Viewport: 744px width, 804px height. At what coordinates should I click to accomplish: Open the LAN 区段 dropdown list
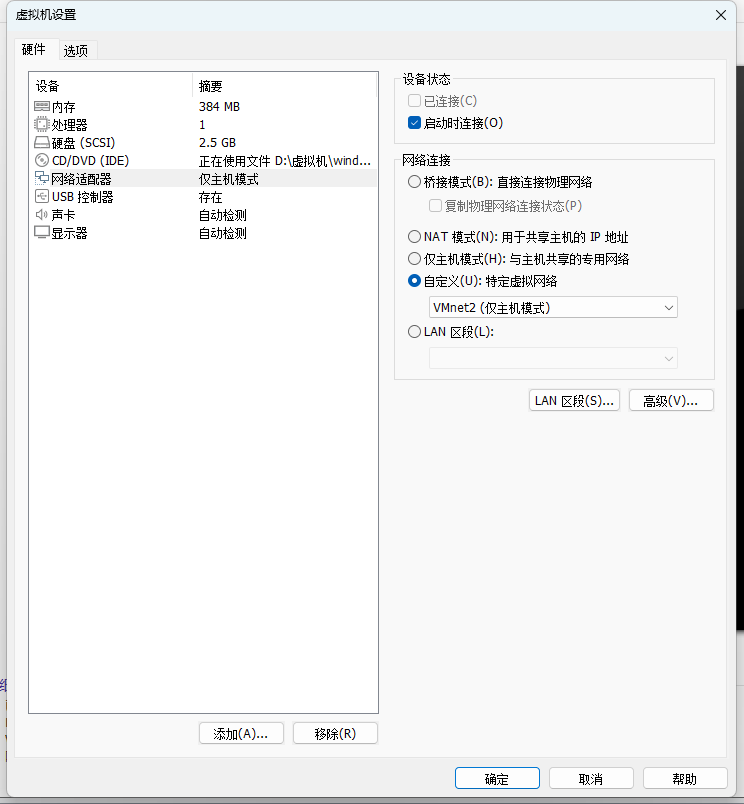click(553, 358)
